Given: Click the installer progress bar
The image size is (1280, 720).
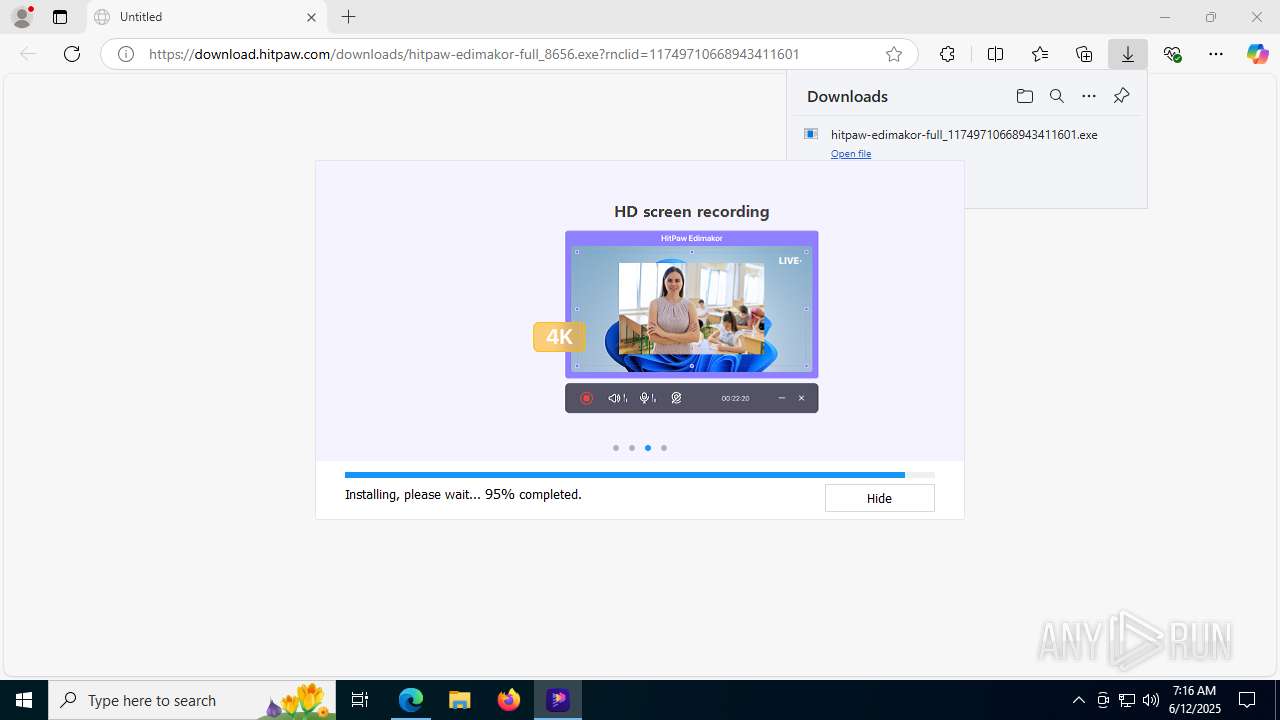Looking at the screenshot, I should click(640, 475).
